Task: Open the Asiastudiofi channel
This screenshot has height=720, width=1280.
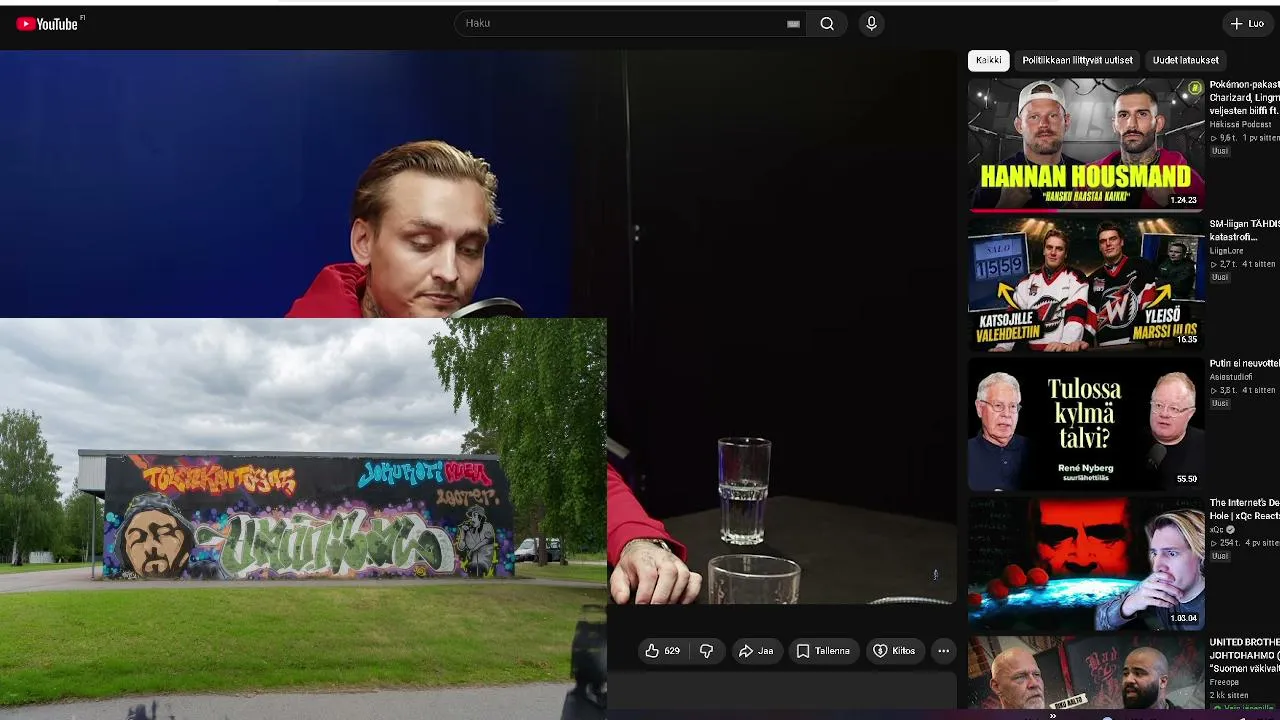Action: [x=1230, y=377]
